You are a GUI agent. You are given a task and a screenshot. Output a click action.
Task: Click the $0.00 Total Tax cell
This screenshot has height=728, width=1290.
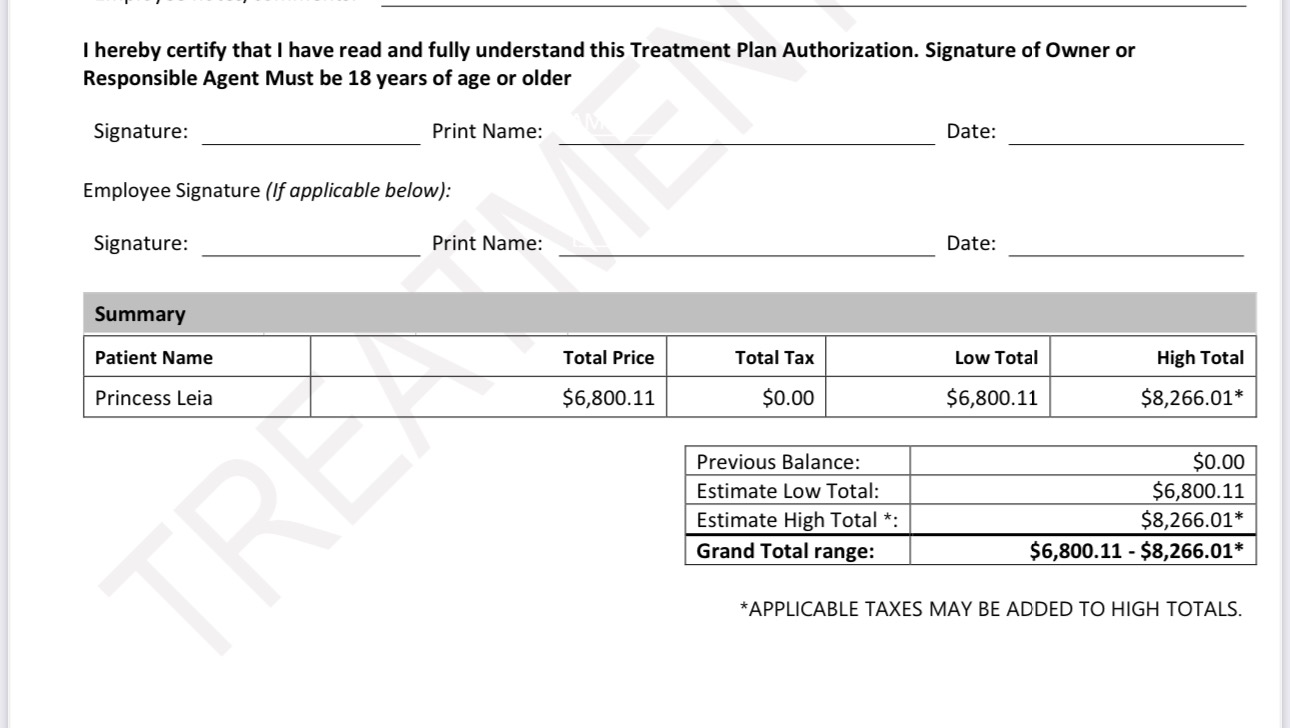(x=788, y=398)
